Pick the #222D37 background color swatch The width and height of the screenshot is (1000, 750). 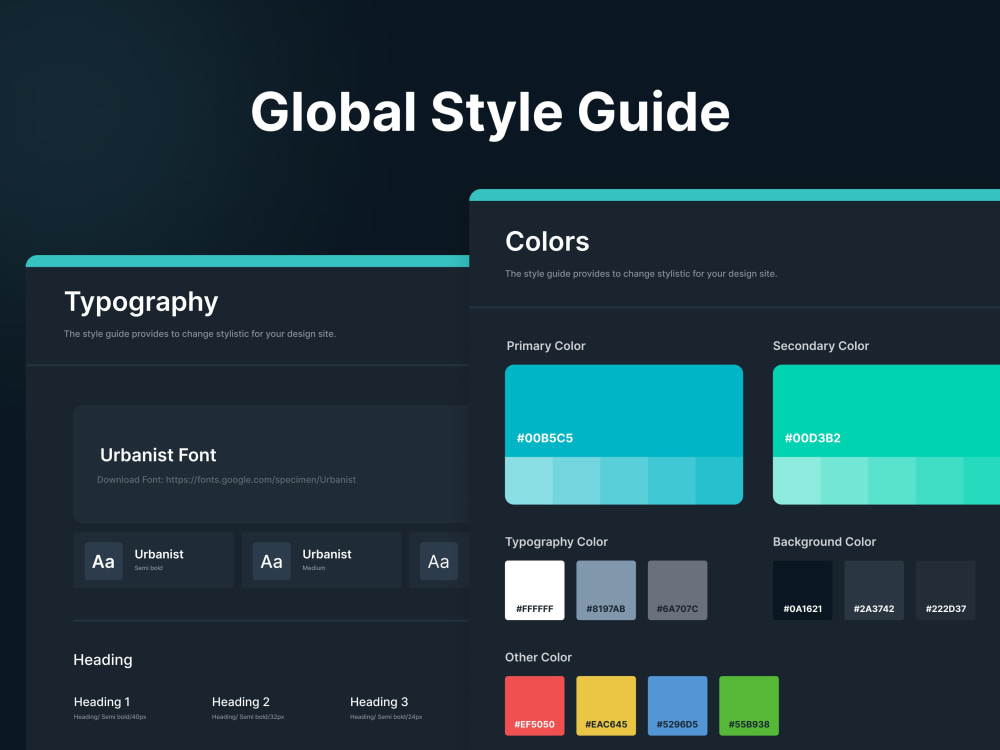[x=945, y=590]
